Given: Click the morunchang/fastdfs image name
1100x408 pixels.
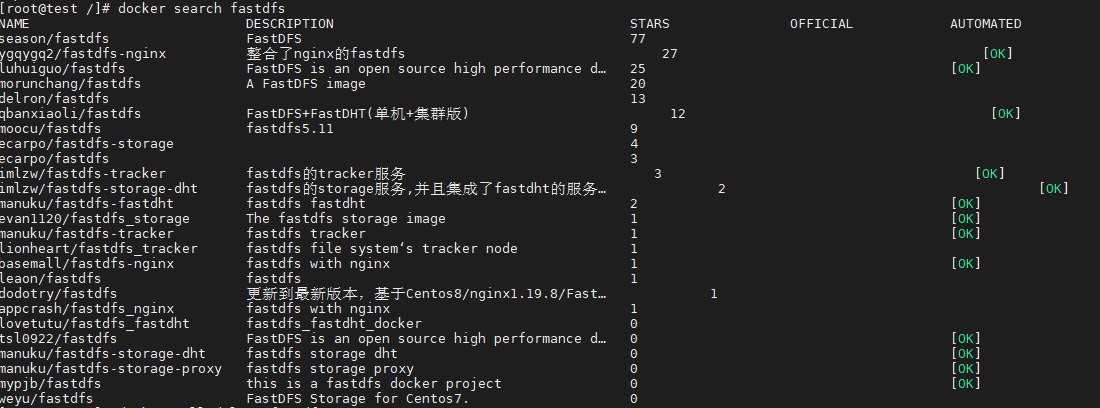Looking at the screenshot, I should tap(70, 84).
